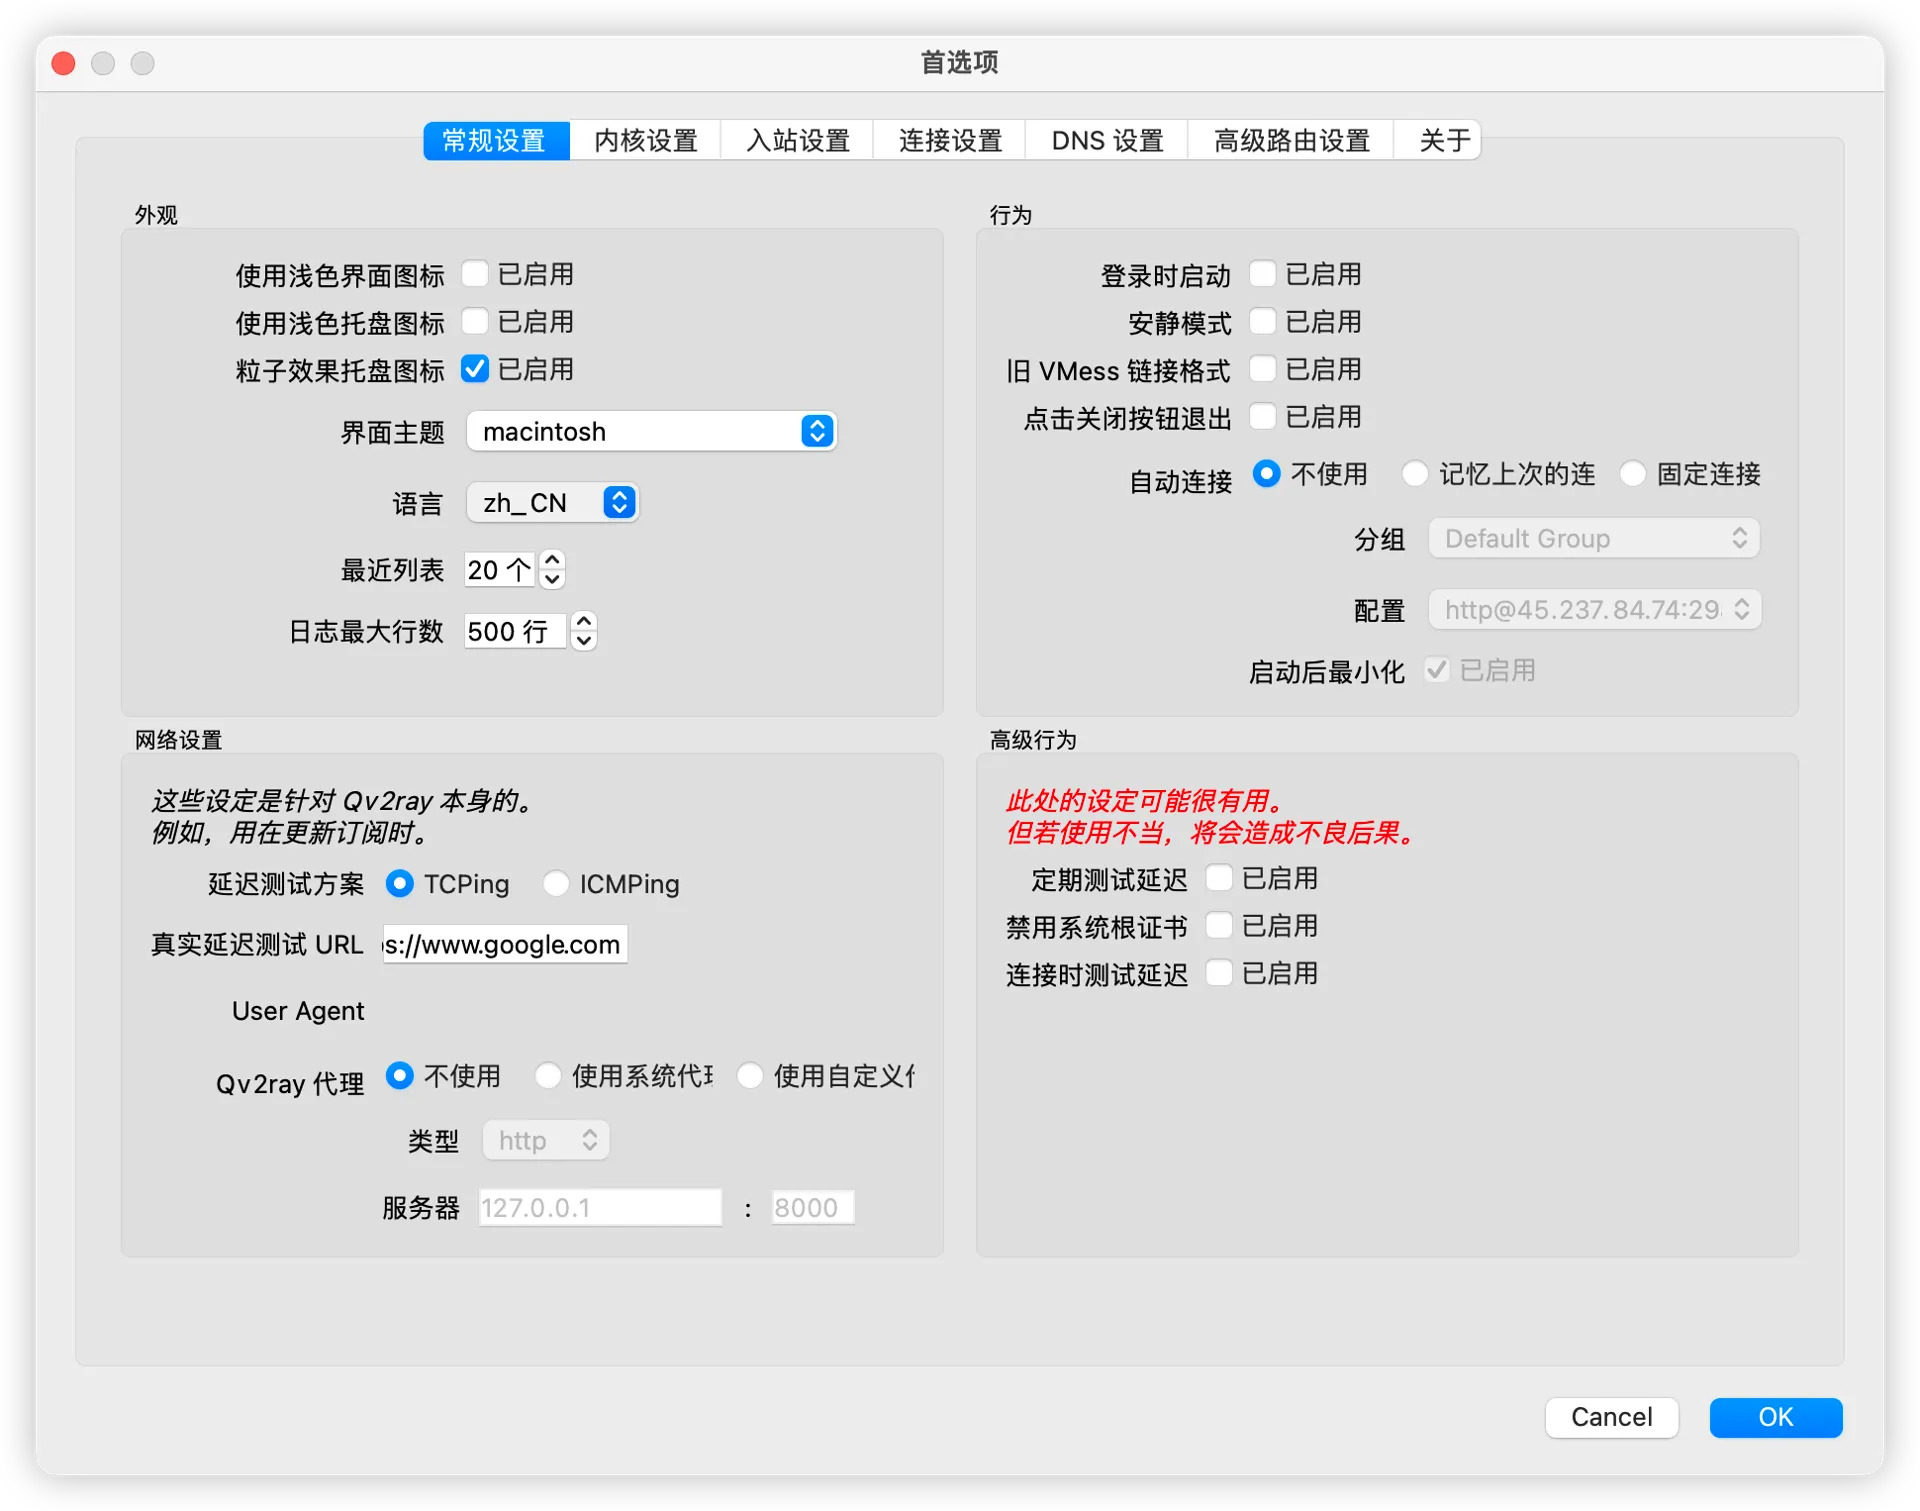This screenshot has height=1511, width=1920.
Task: Enable 登录时启动 behavior
Action: click(x=1263, y=273)
